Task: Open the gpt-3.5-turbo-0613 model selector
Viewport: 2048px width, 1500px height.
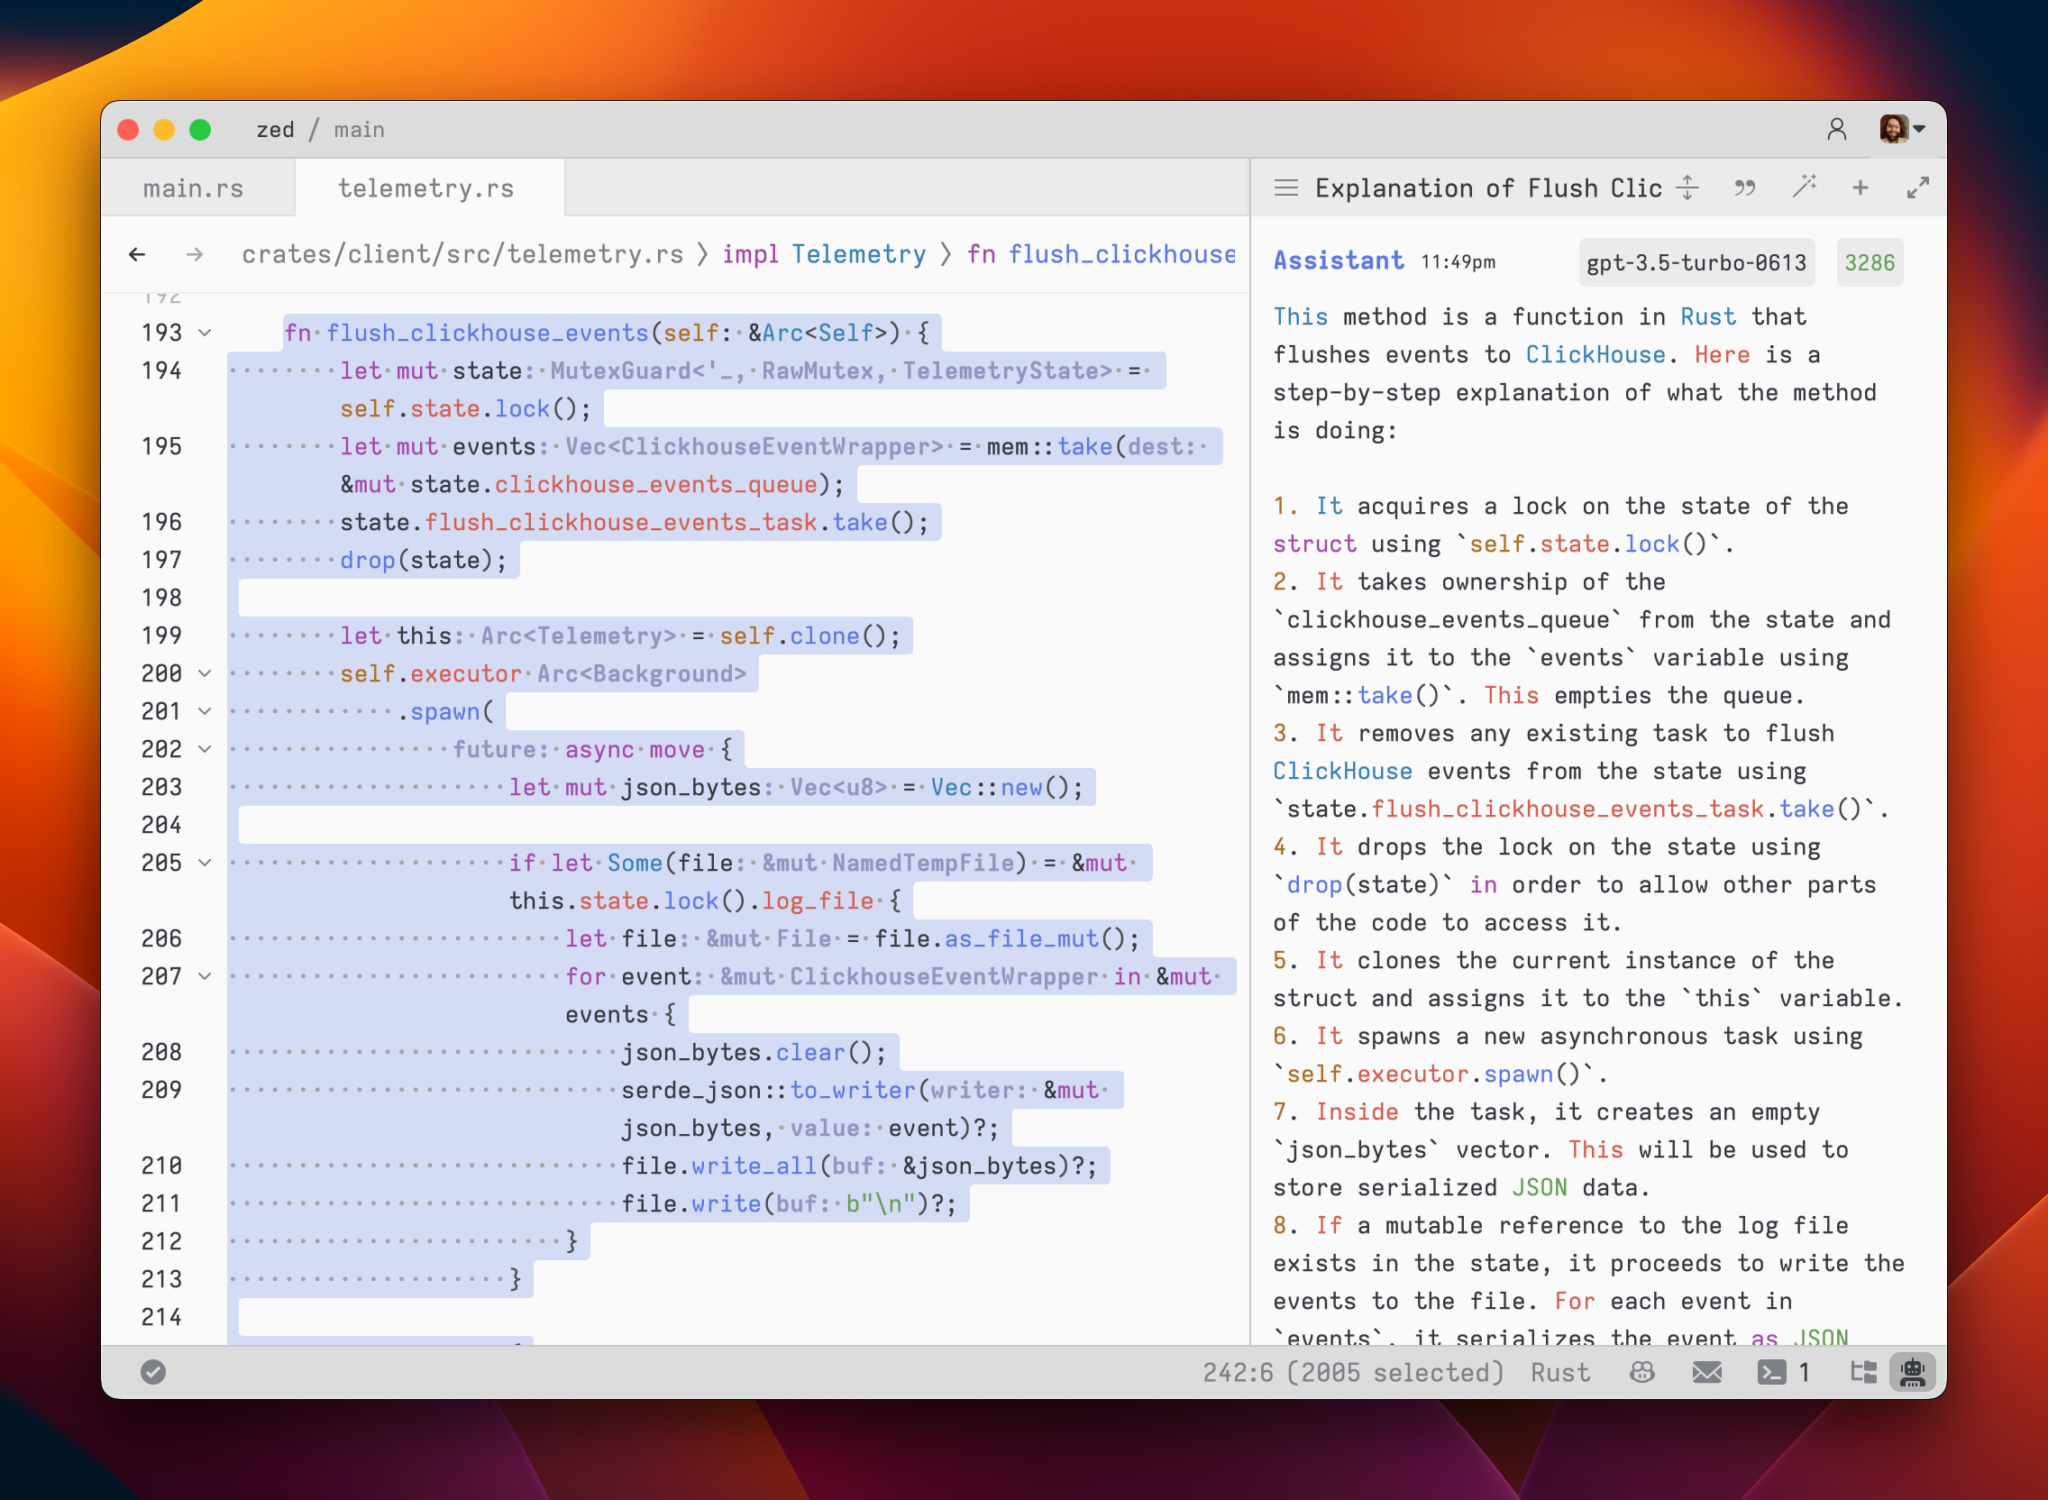Action: (x=1696, y=262)
